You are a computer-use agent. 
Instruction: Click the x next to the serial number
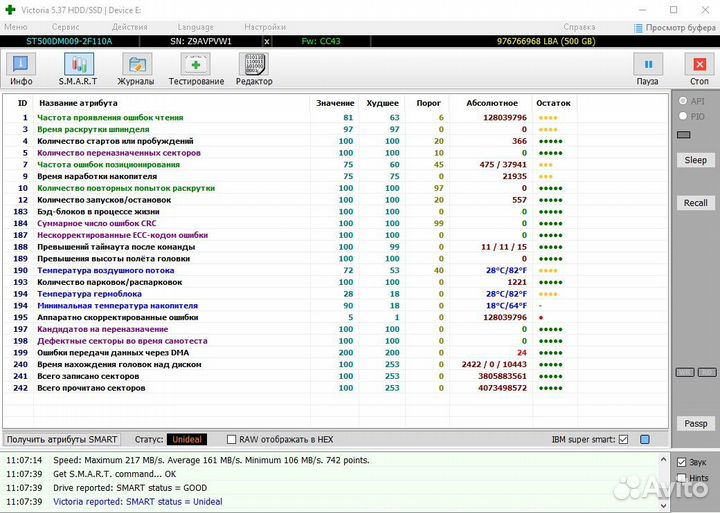267,42
